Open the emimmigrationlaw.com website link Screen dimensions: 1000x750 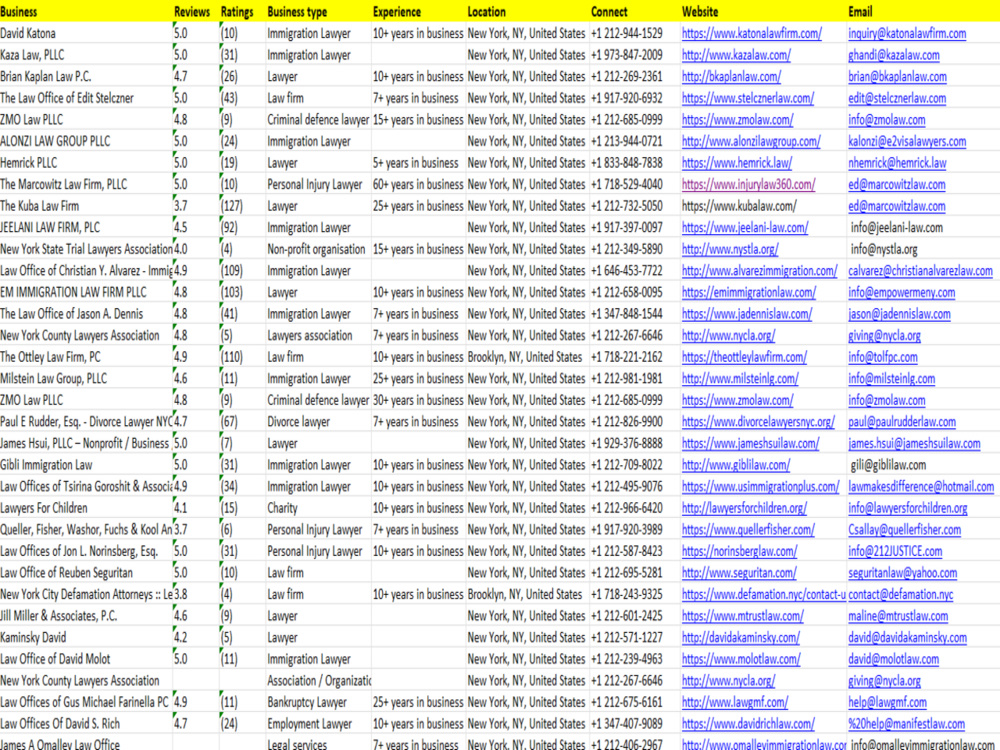pos(749,292)
